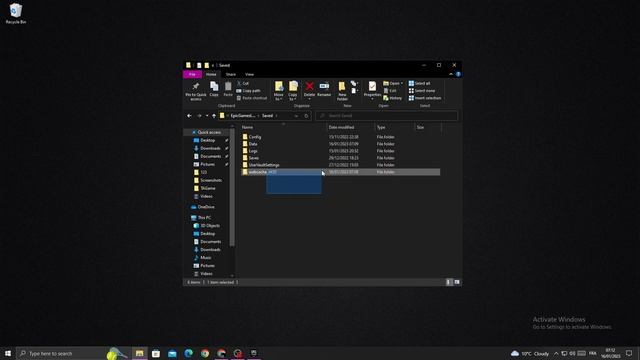Switch to the View ribbon tab
Viewport: 640px width, 360px height.
point(249,74)
